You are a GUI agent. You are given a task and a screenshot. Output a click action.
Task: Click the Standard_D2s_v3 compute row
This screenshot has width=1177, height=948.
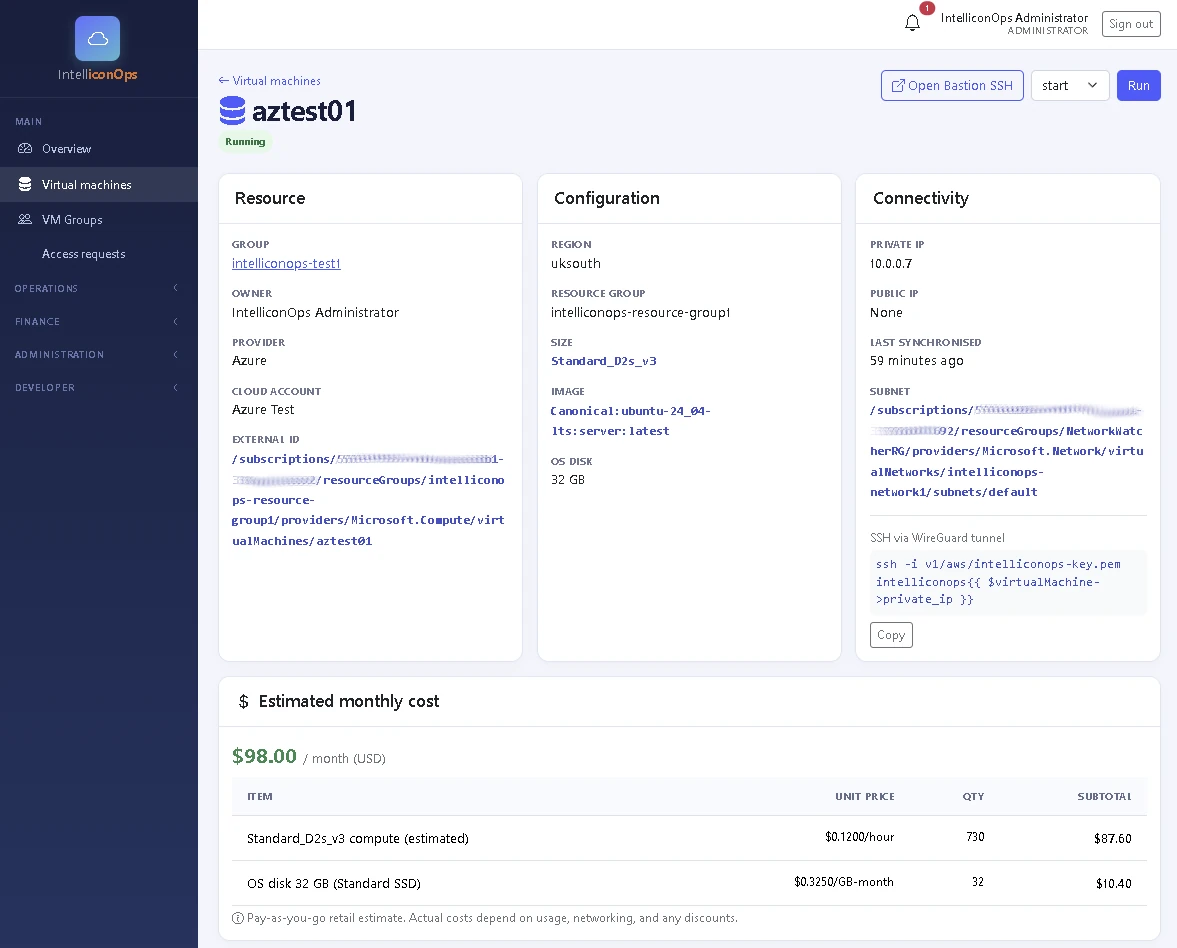click(x=689, y=838)
